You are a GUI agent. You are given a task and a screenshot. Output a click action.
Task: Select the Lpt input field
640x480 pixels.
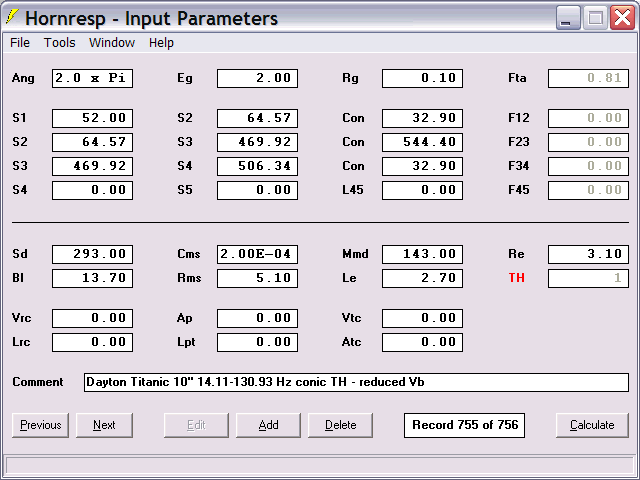pyautogui.click(x=258, y=342)
